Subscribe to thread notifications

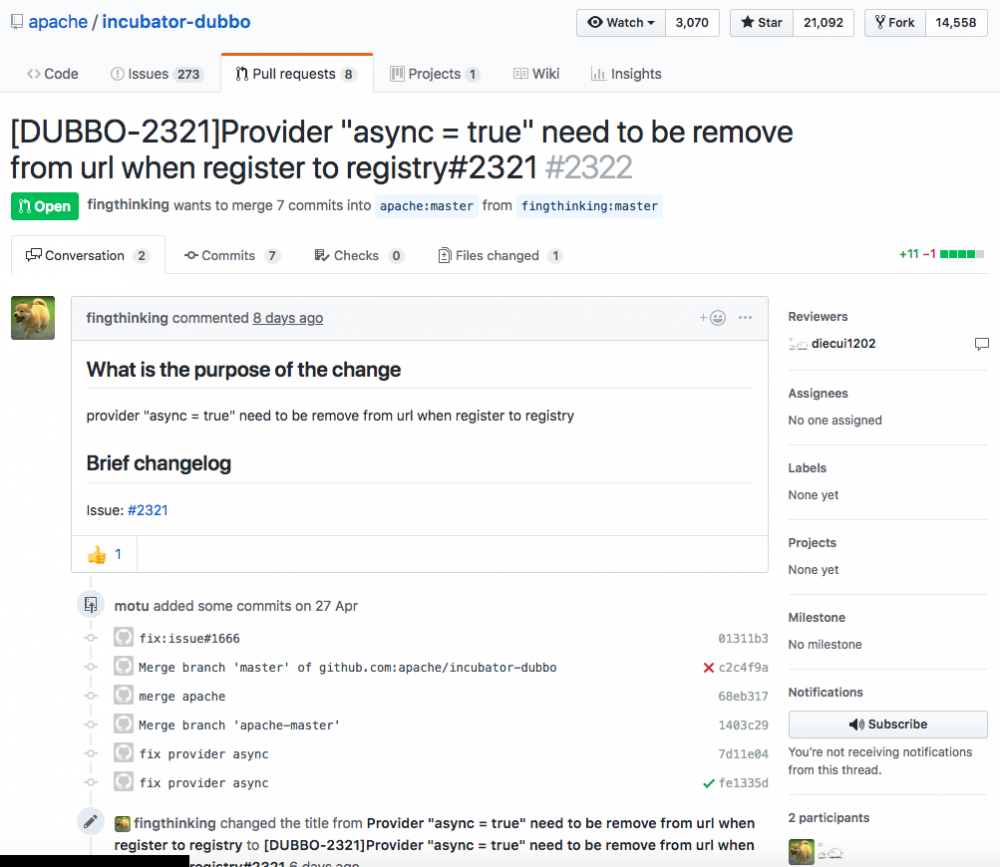click(x=888, y=724)
